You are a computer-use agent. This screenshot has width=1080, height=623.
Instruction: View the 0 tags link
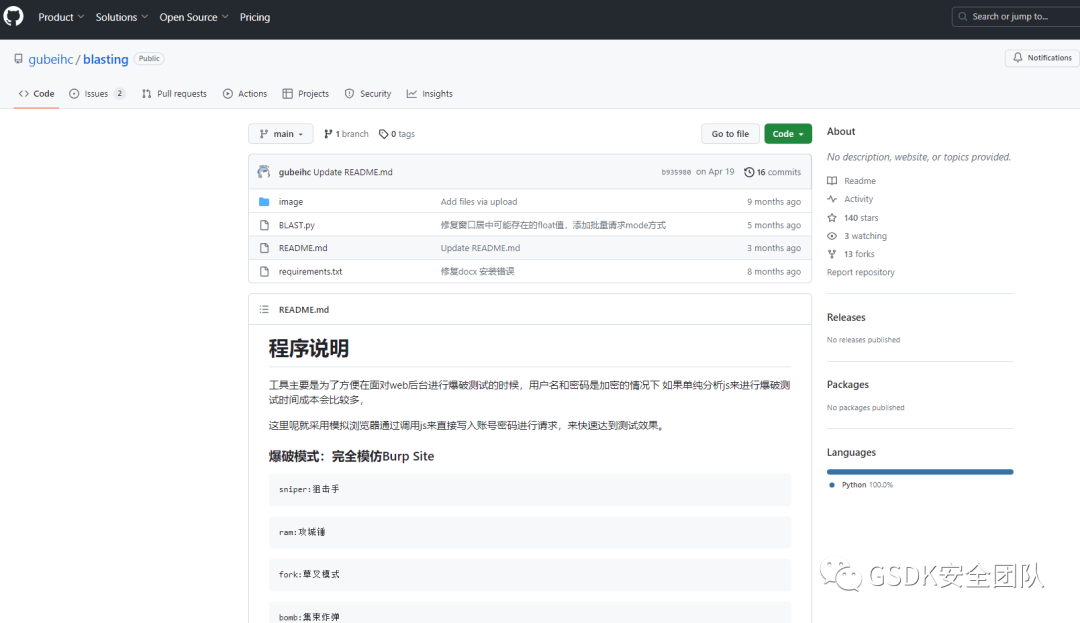click(x=397, y=134)
